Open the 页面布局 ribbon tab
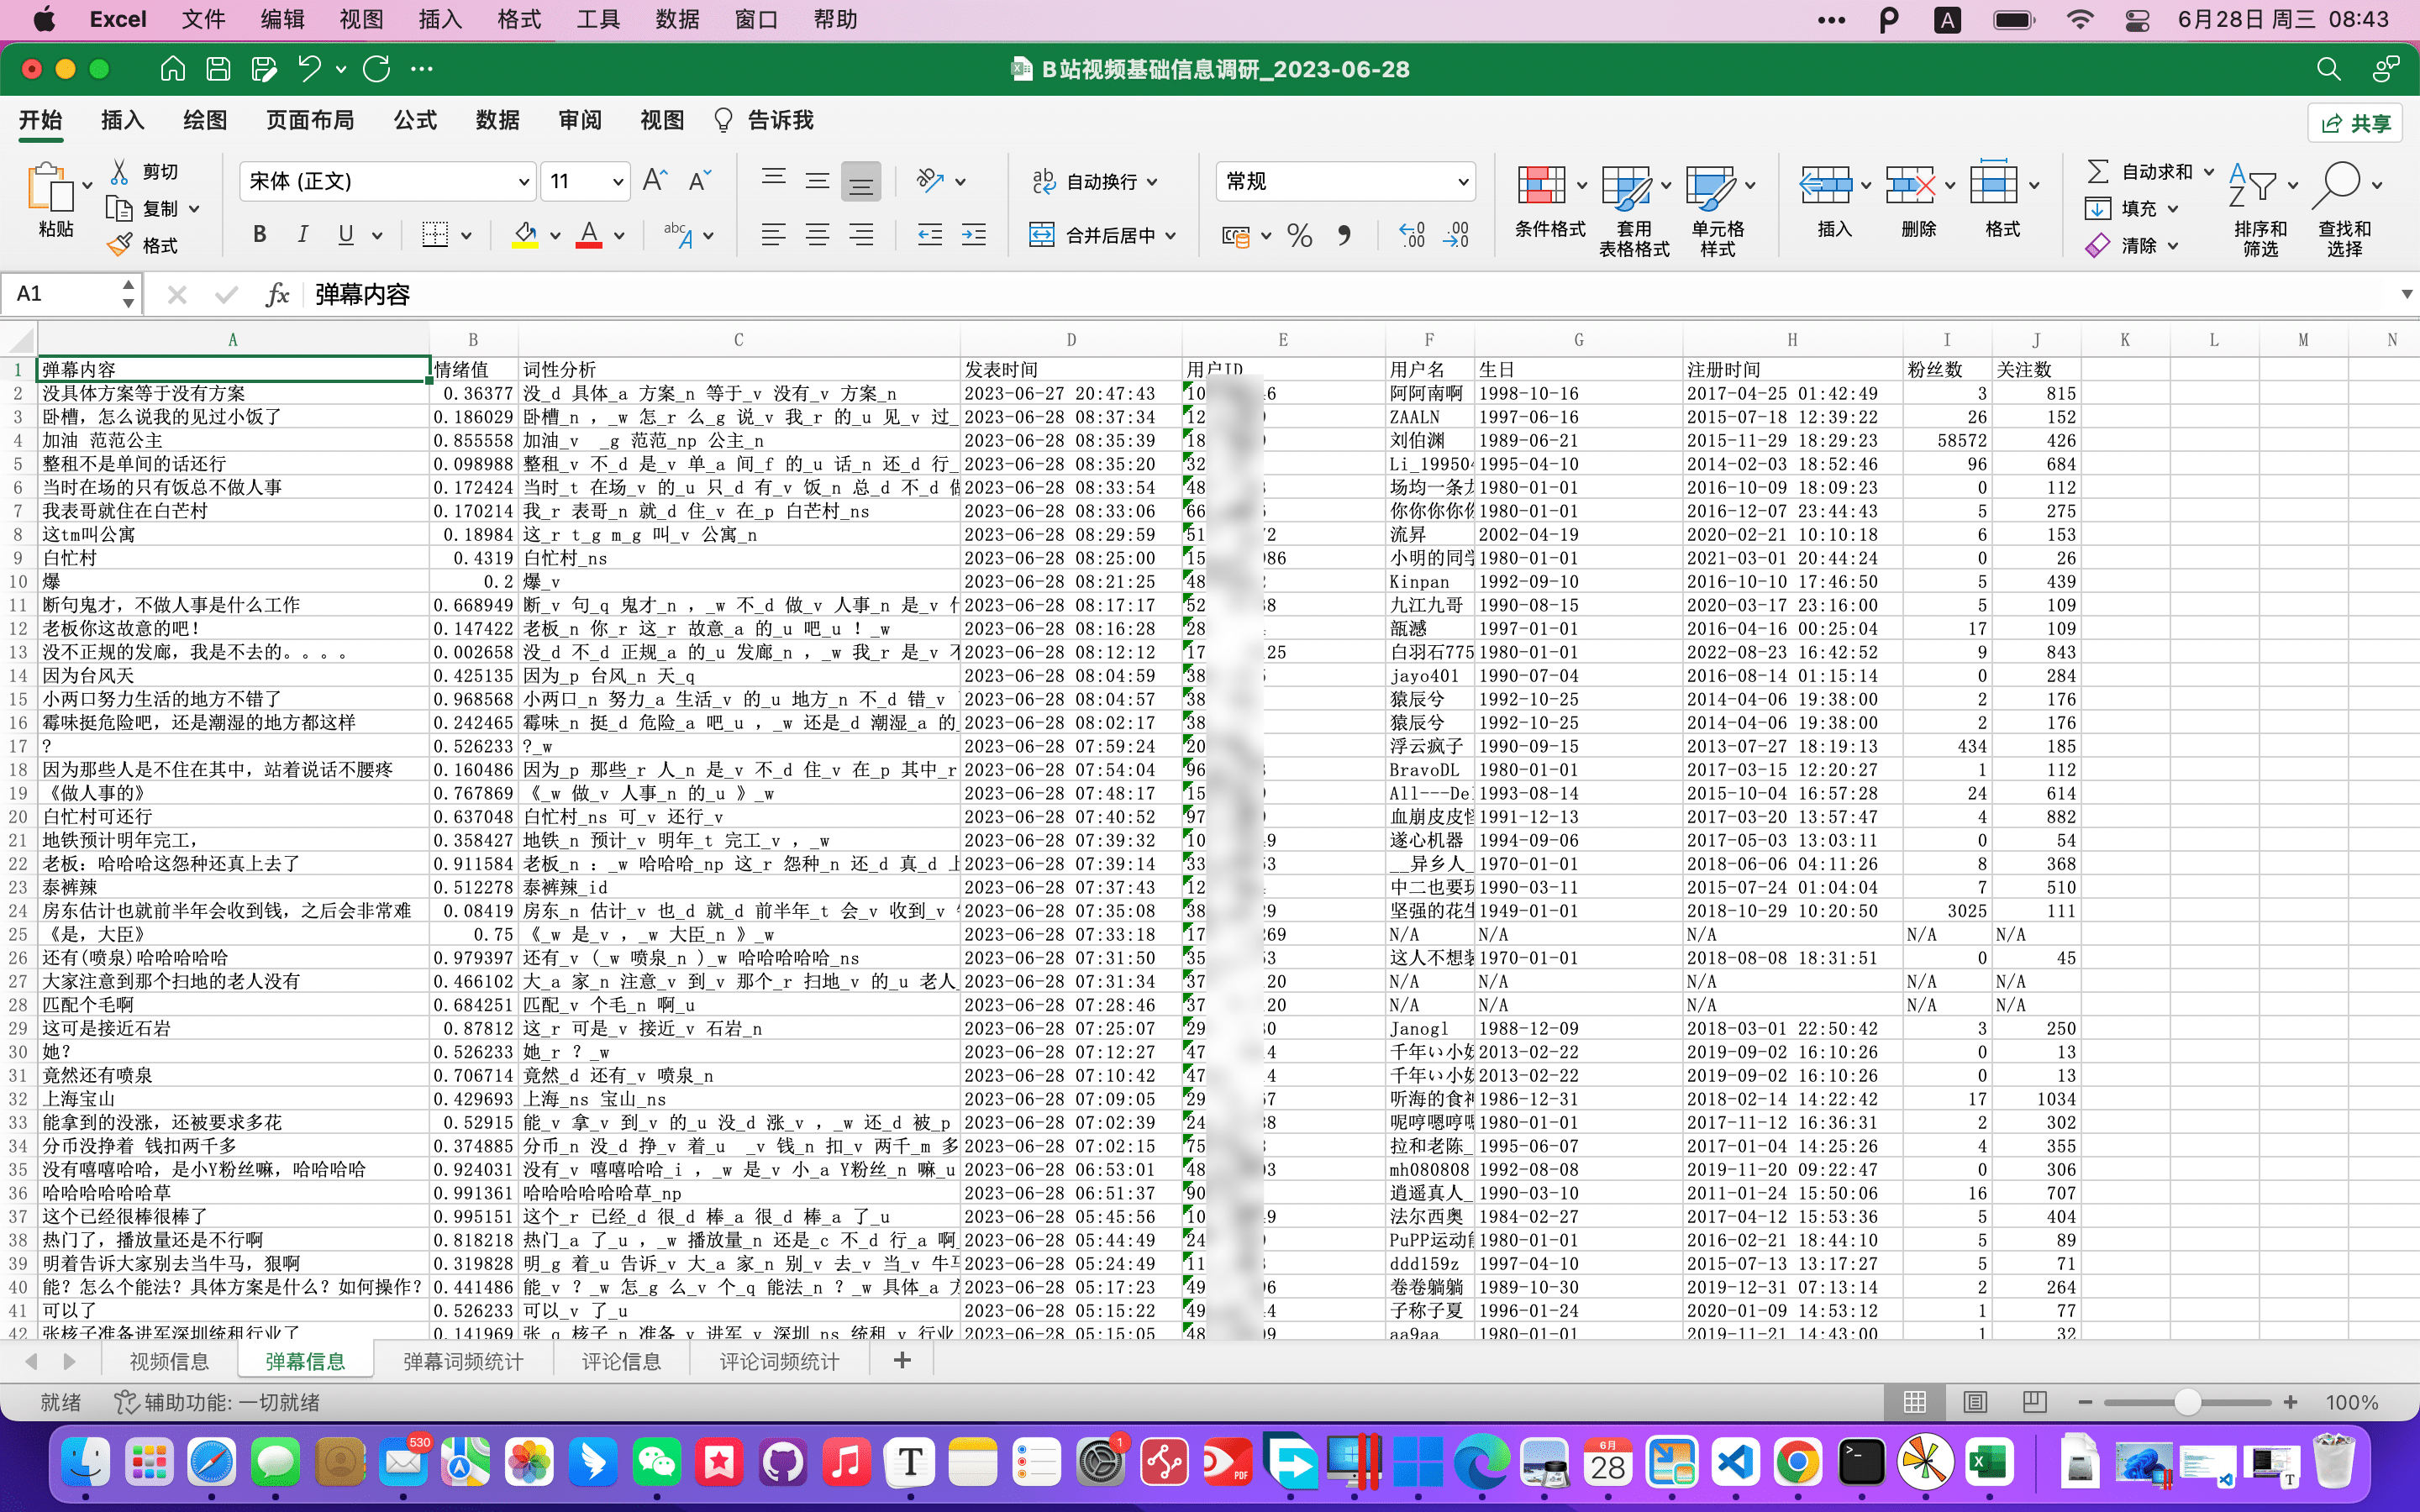Screen dimensions: 2420x1512 click(x=310, y=121)
